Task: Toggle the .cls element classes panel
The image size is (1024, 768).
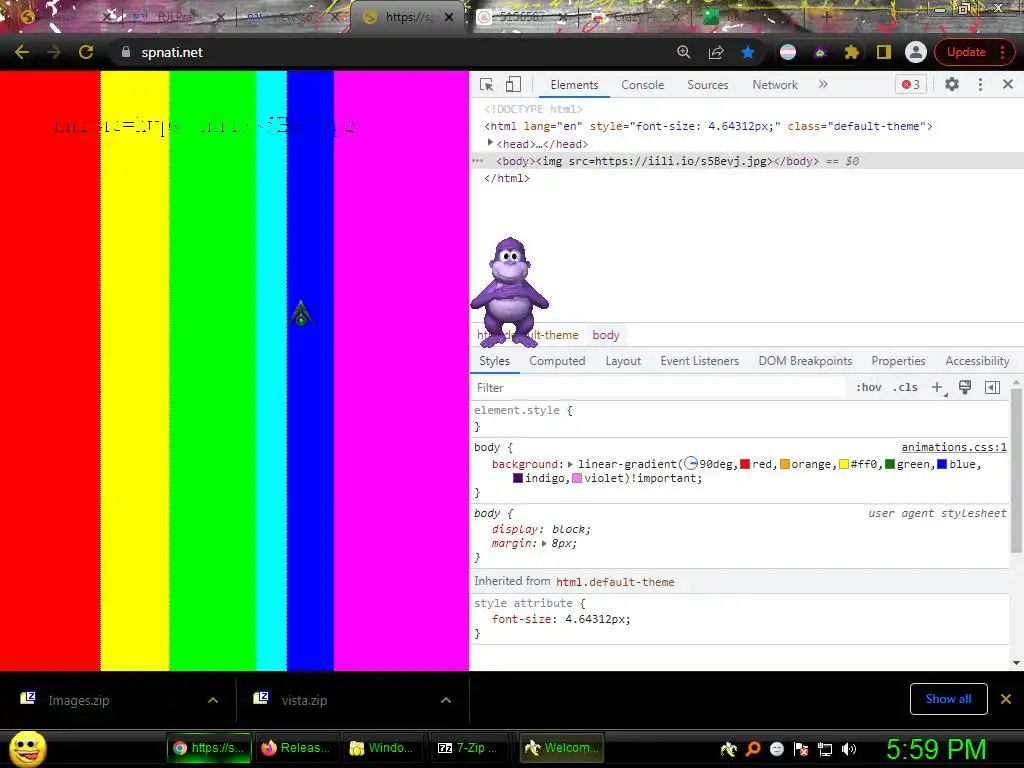Action: pos(904,387)
